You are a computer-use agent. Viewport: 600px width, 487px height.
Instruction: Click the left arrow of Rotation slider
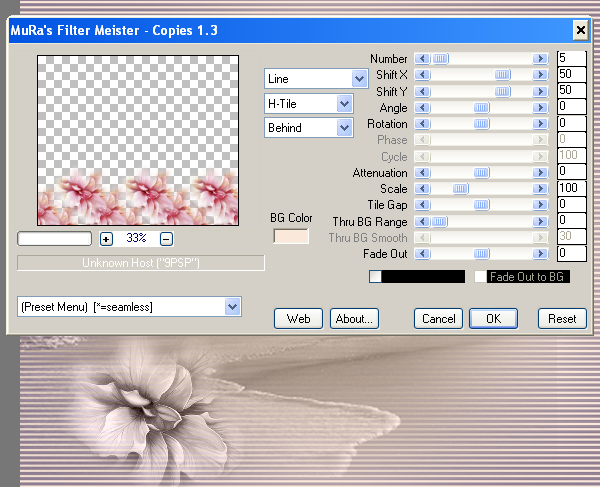(x=422, y=124)
